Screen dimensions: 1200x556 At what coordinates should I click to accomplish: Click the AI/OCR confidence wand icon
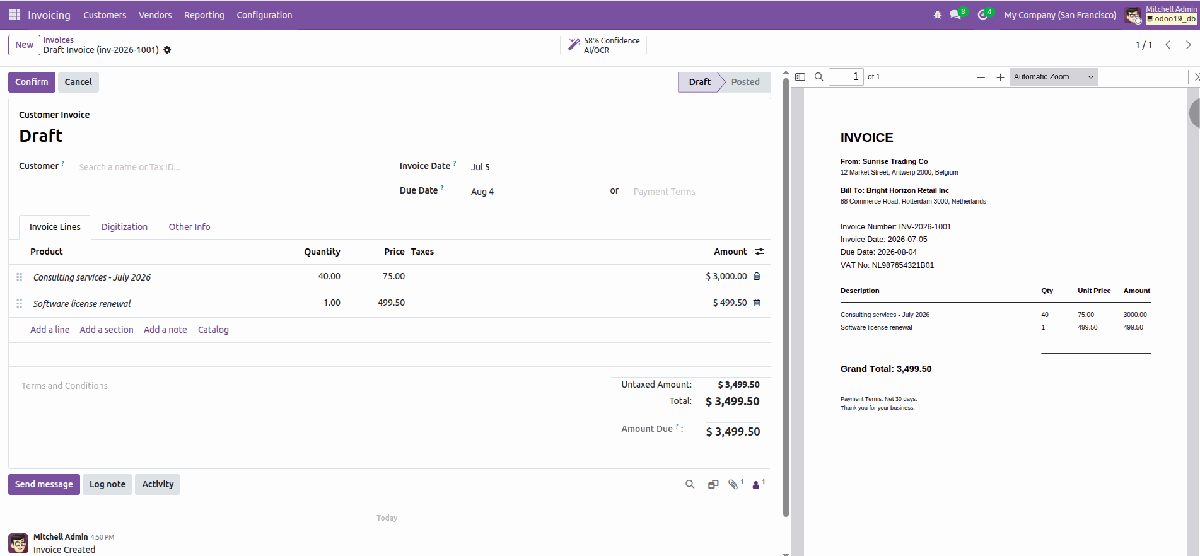coord(573,45)
